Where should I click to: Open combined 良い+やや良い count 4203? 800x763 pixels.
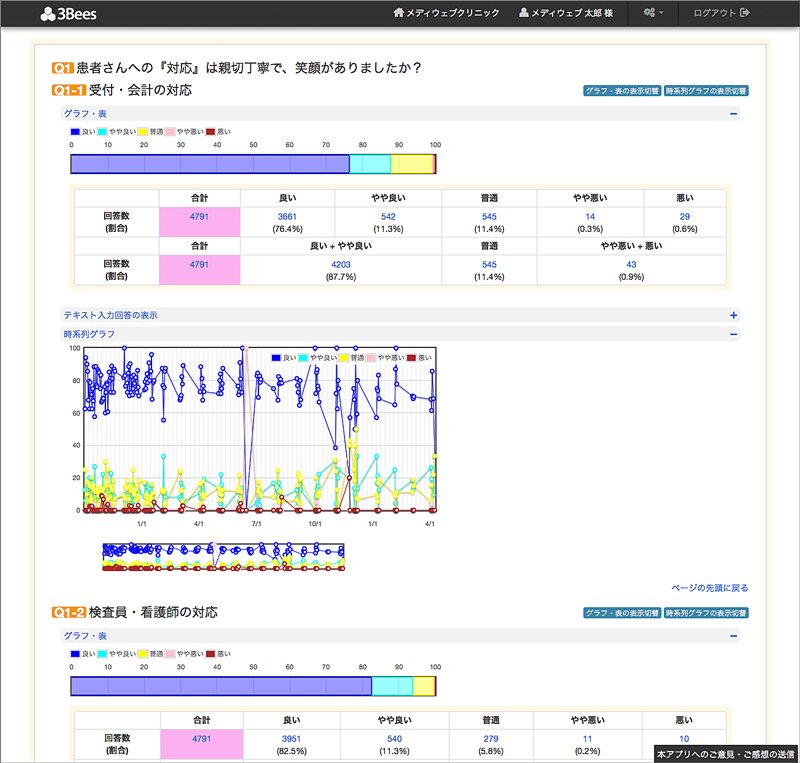tap(341, 264)
